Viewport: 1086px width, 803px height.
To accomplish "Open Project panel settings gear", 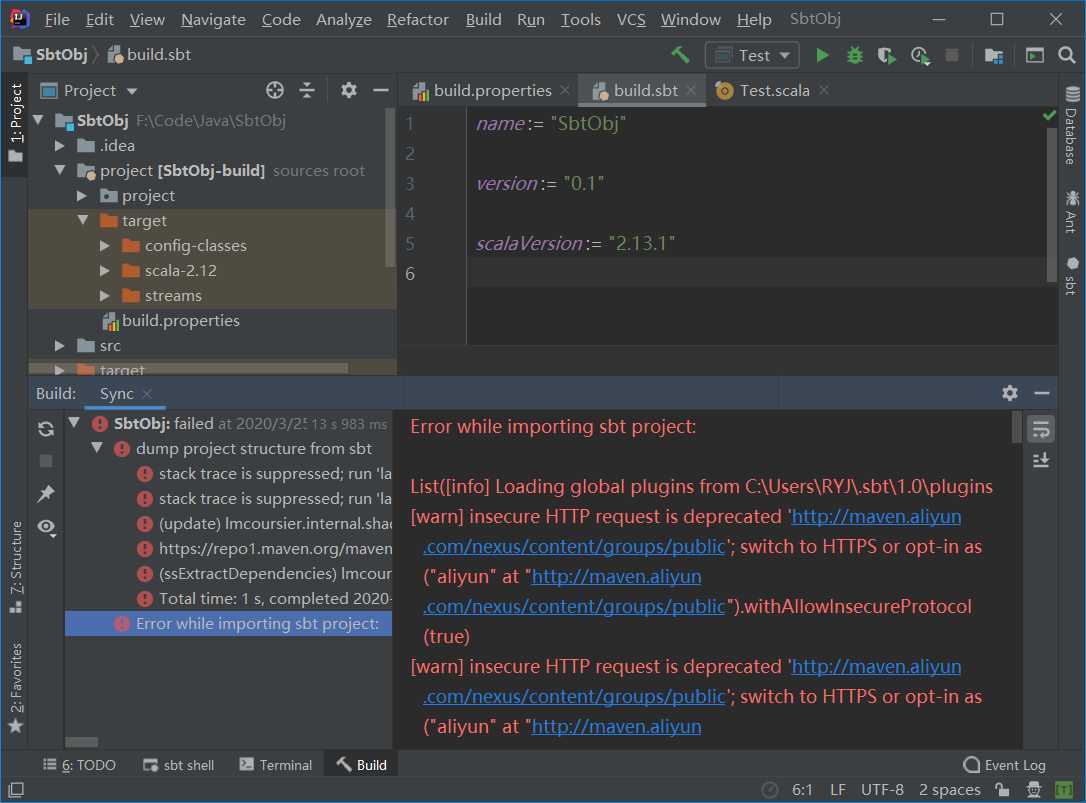I will point(349,90).
